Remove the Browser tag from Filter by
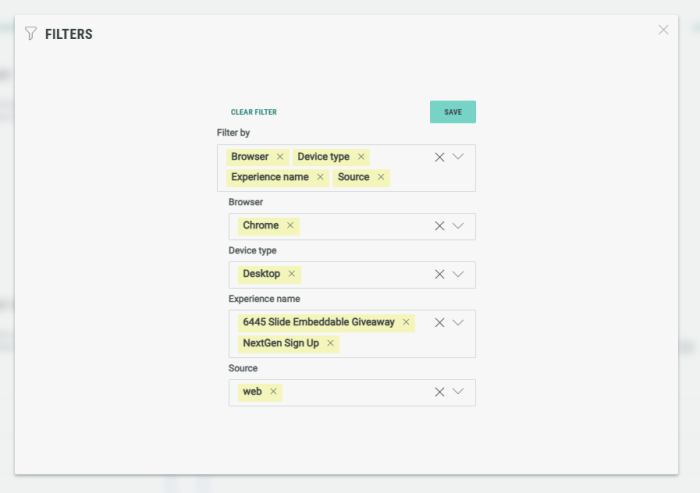Screen dimensions: 700x493 pos(280,157)
